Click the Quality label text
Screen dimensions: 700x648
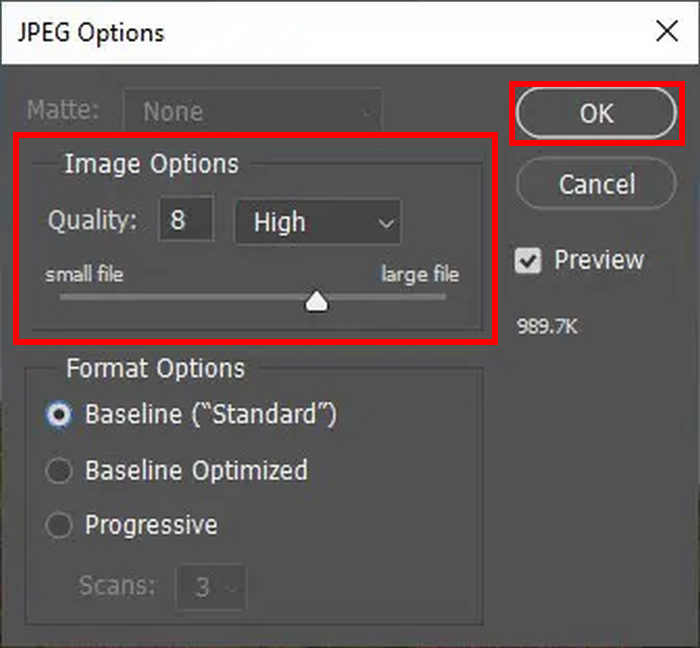pyautogui.click(x=92, y=221)
